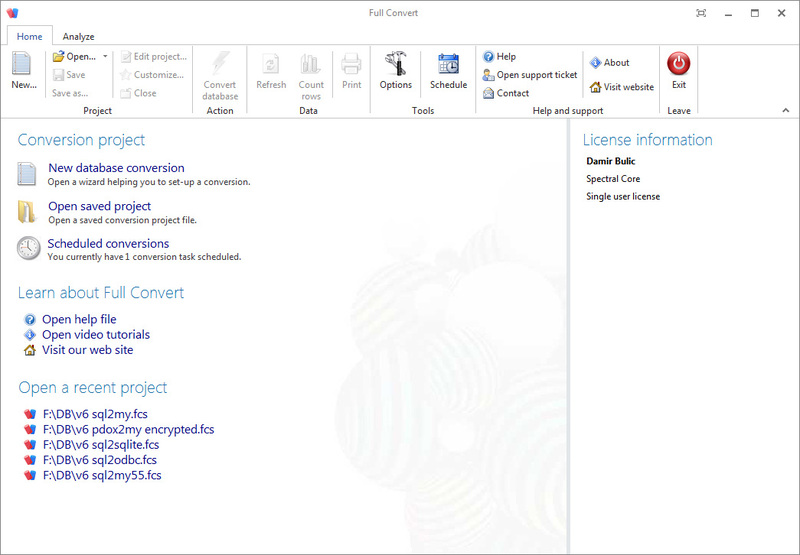Switch to the Home tab
The image size is (800, 555).
(x=30, y=36)
